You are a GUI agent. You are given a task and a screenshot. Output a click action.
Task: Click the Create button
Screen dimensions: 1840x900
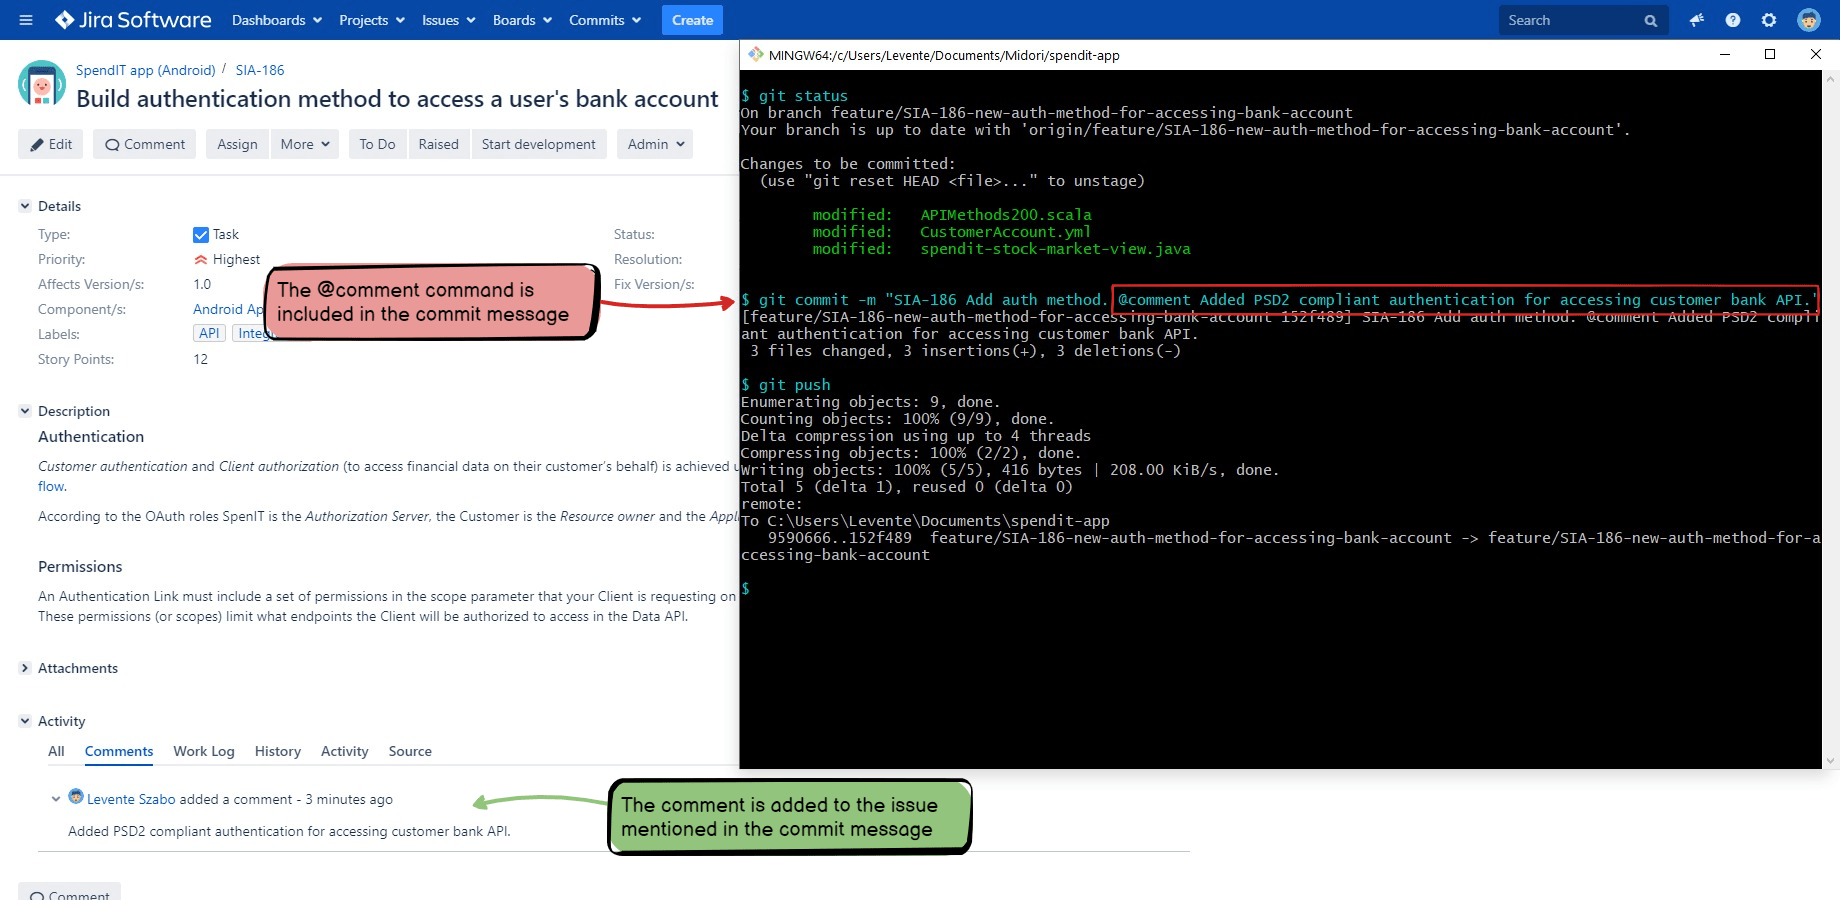click(x=692, y=20)
